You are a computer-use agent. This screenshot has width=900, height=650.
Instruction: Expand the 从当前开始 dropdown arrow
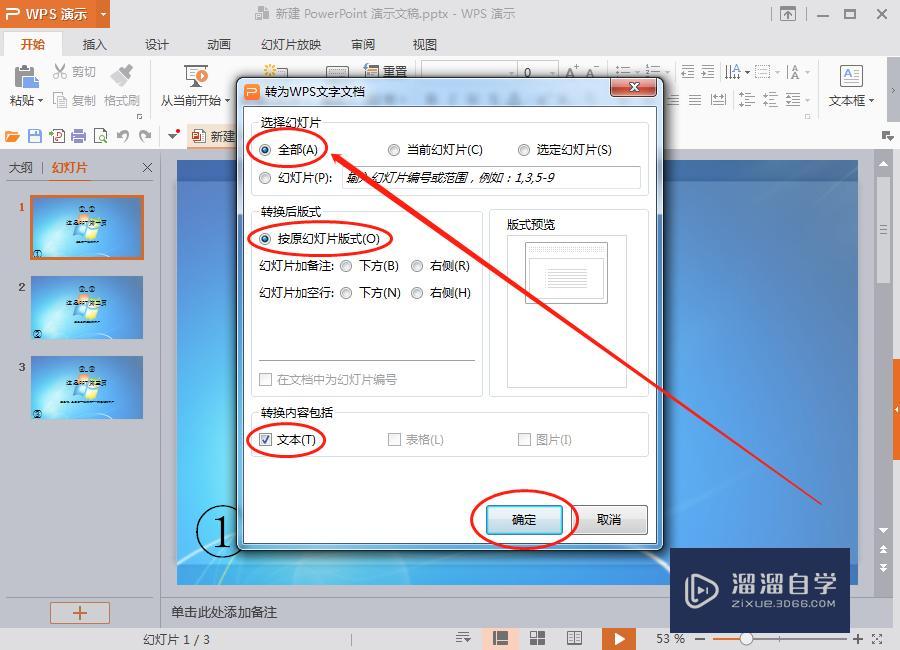coord(227,101)
